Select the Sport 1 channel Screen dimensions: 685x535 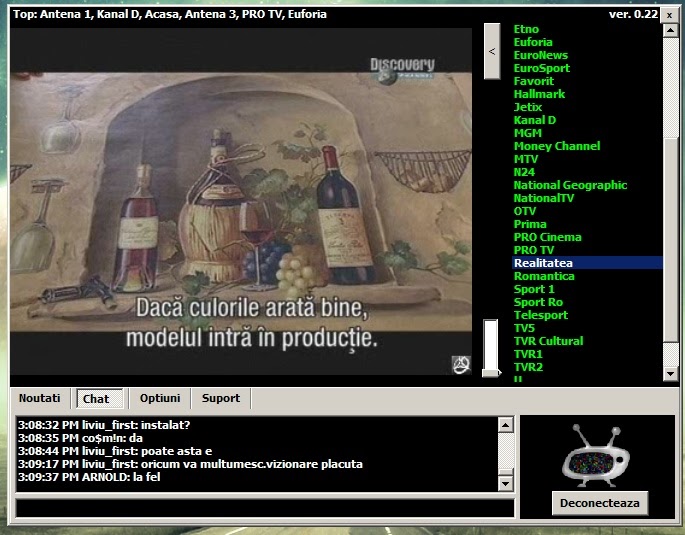tap(534, 289)
